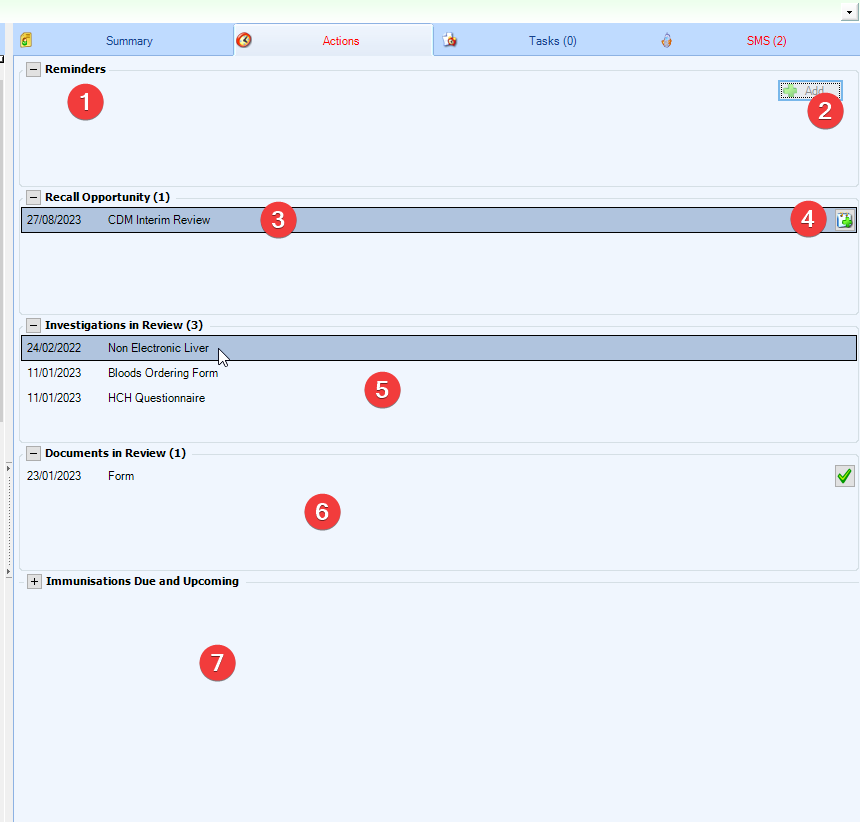
Task: Select the CDM Interim Review recall row
Action: point(160,220)
